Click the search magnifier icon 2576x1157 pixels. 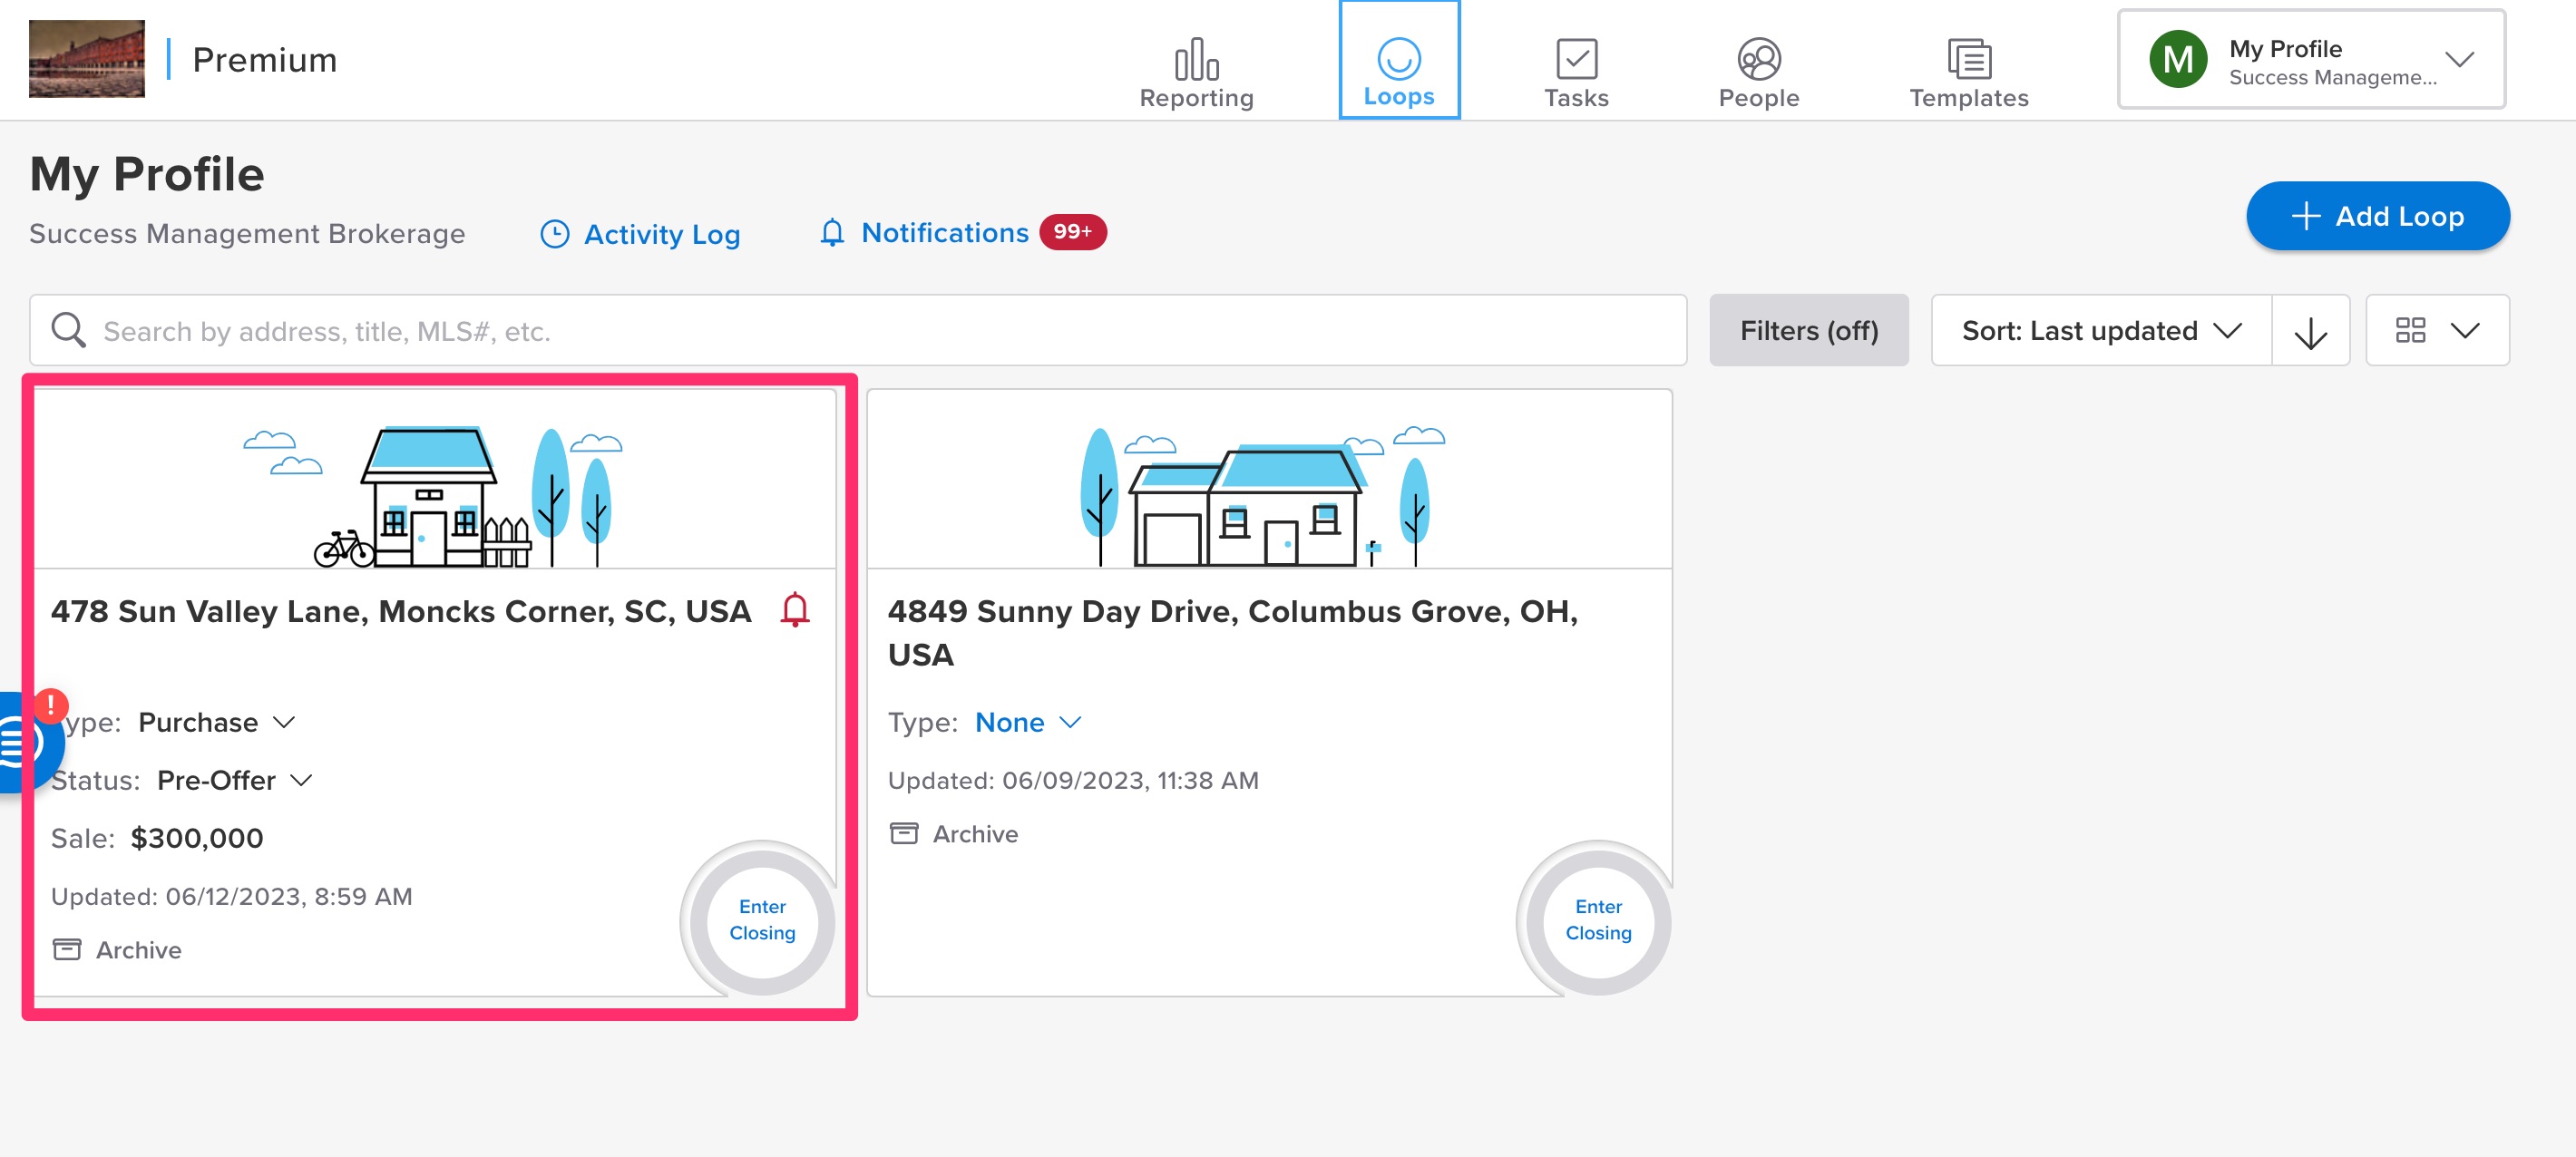point(68,330)
